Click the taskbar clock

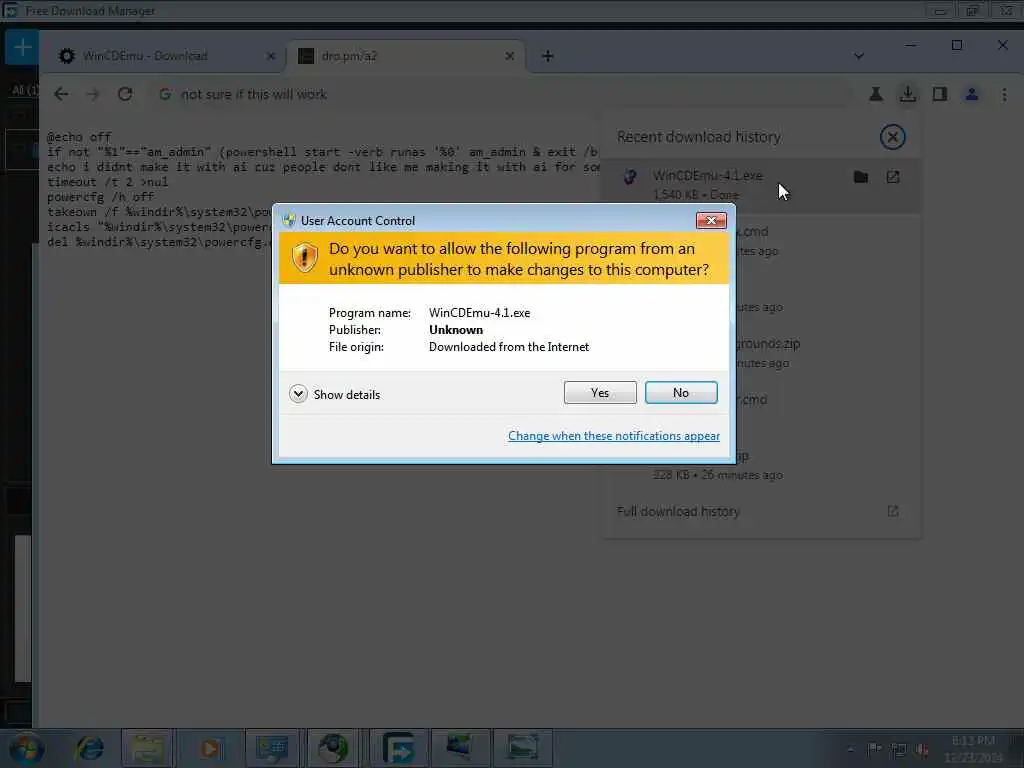pos(973,749)
